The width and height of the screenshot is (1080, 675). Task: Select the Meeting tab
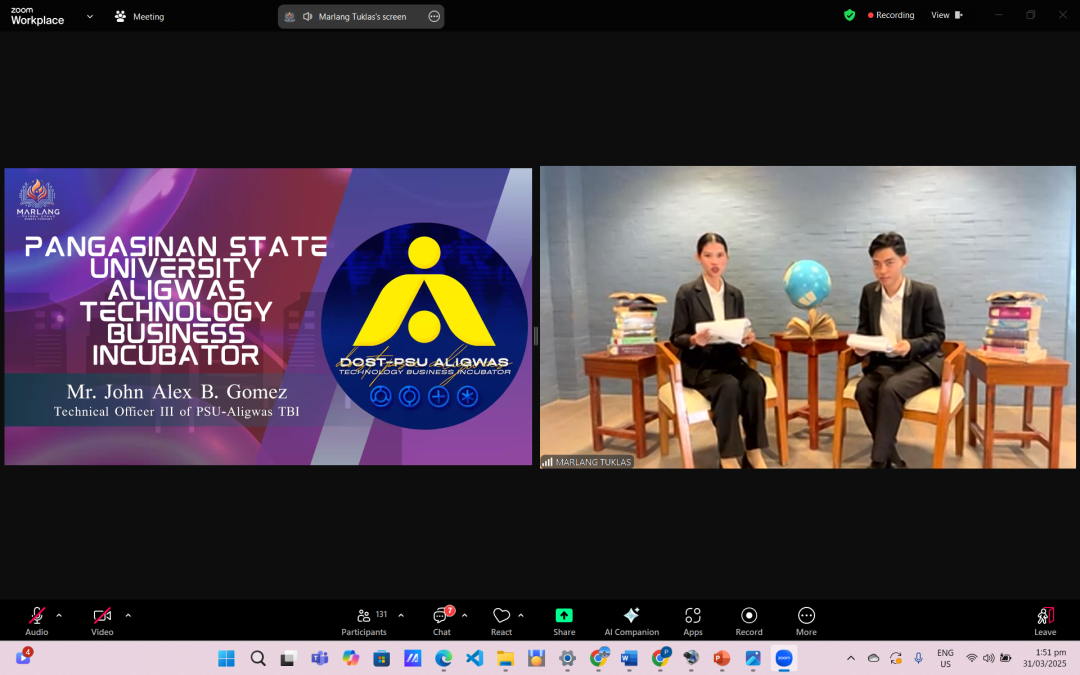140,16
